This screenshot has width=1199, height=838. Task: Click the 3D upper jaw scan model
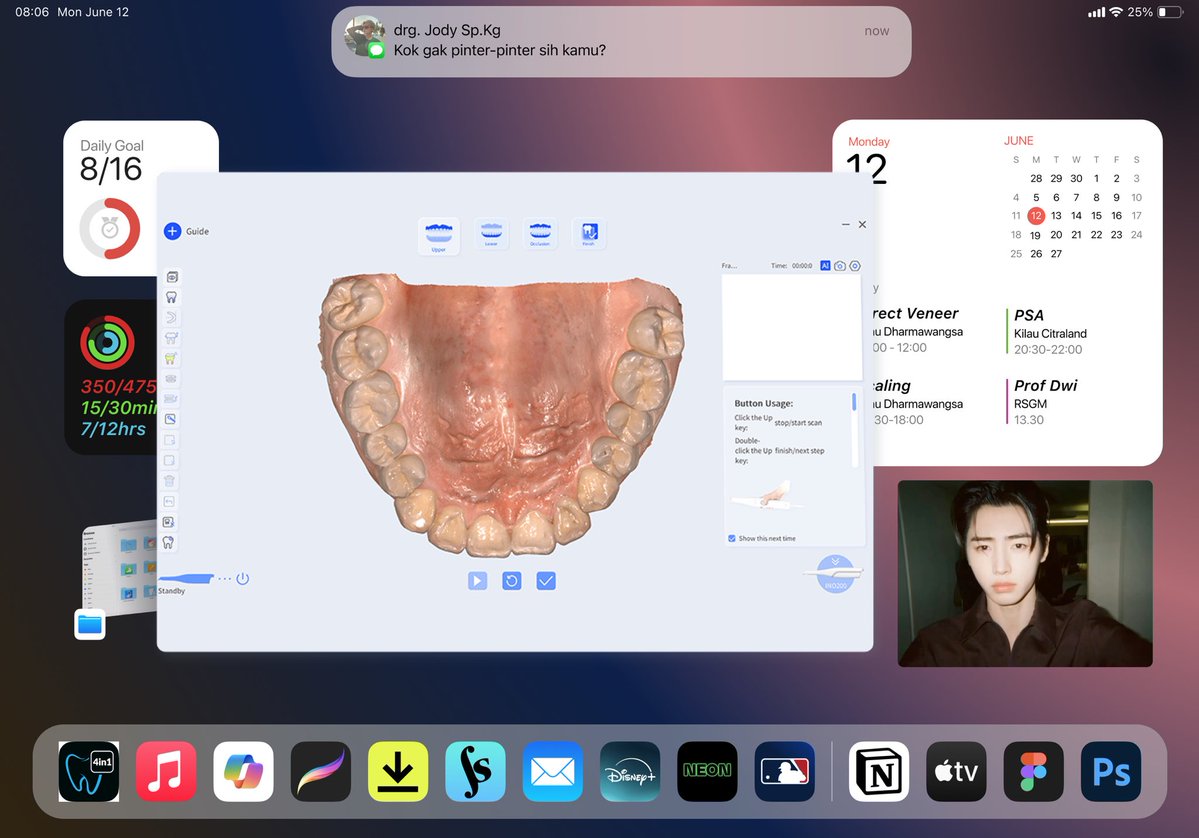tap(502, 413)
